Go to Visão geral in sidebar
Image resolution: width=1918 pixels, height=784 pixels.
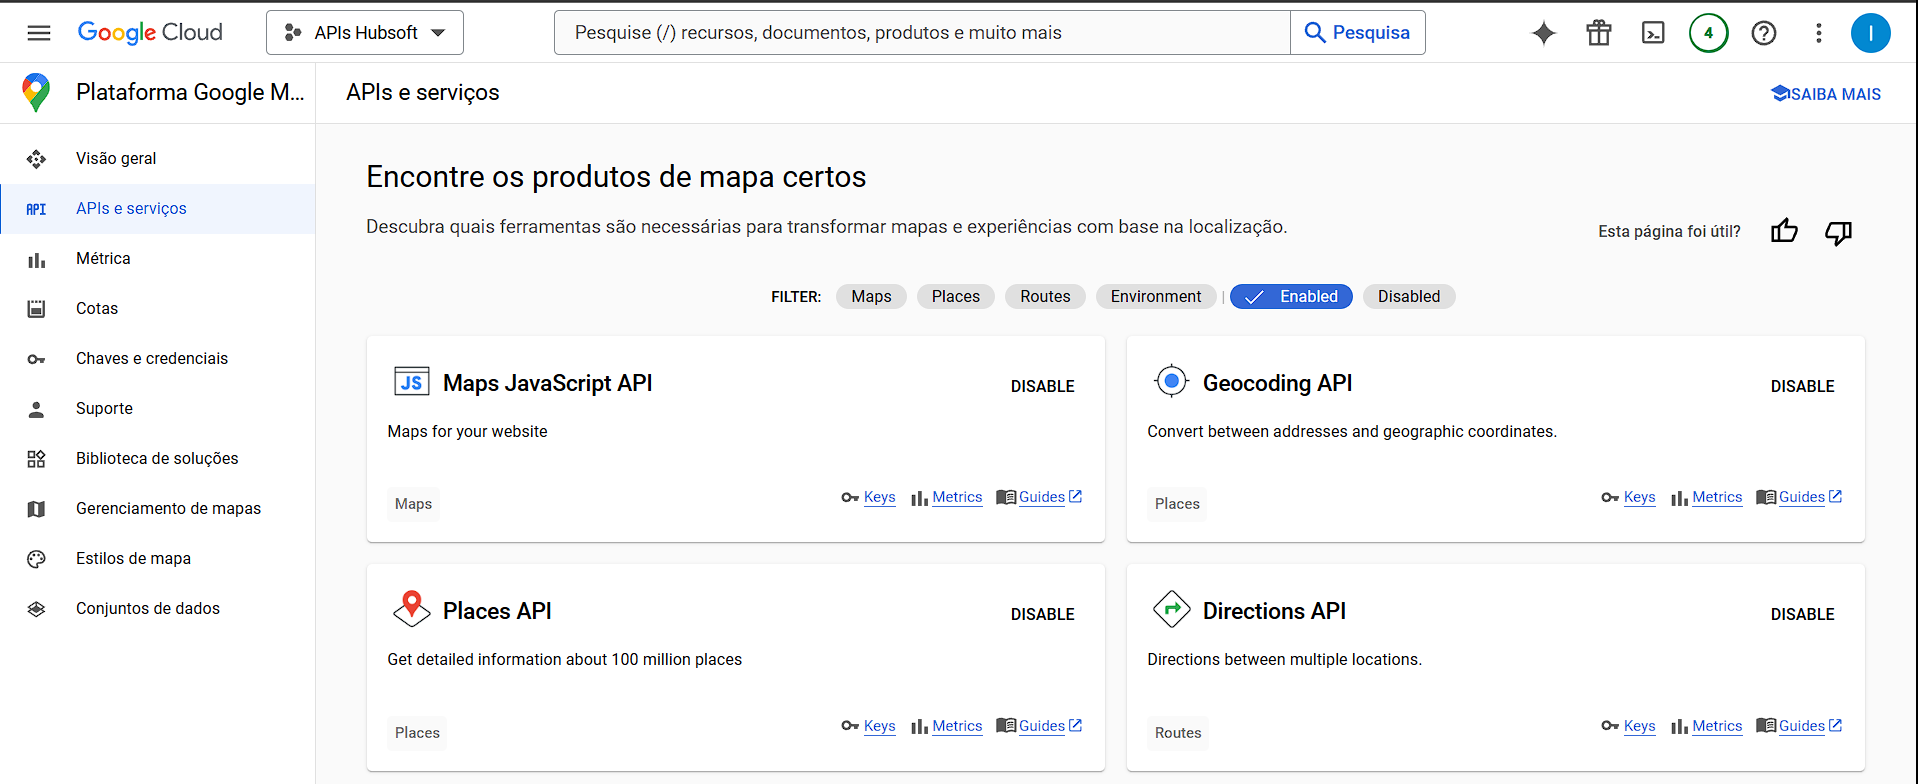(x=158, y=158)
